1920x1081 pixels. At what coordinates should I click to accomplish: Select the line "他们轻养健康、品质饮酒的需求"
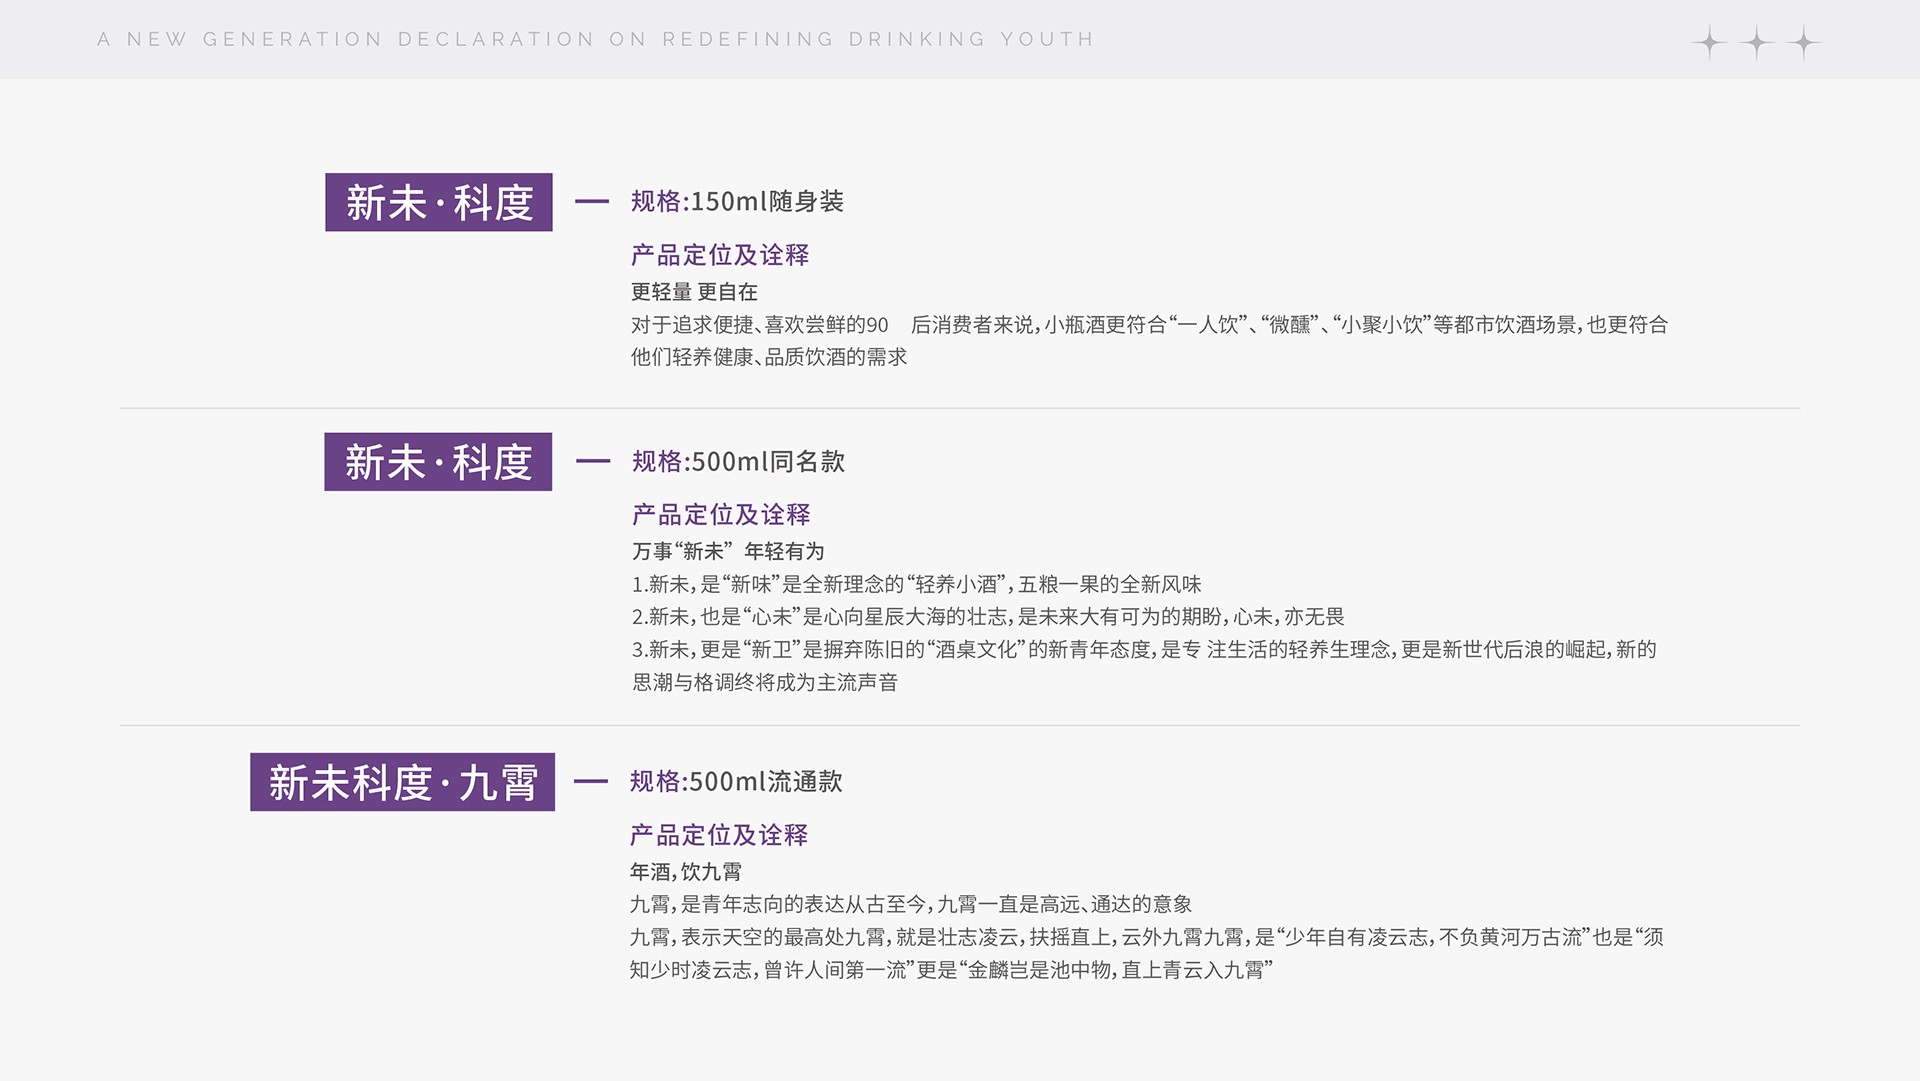click(769, 357)
